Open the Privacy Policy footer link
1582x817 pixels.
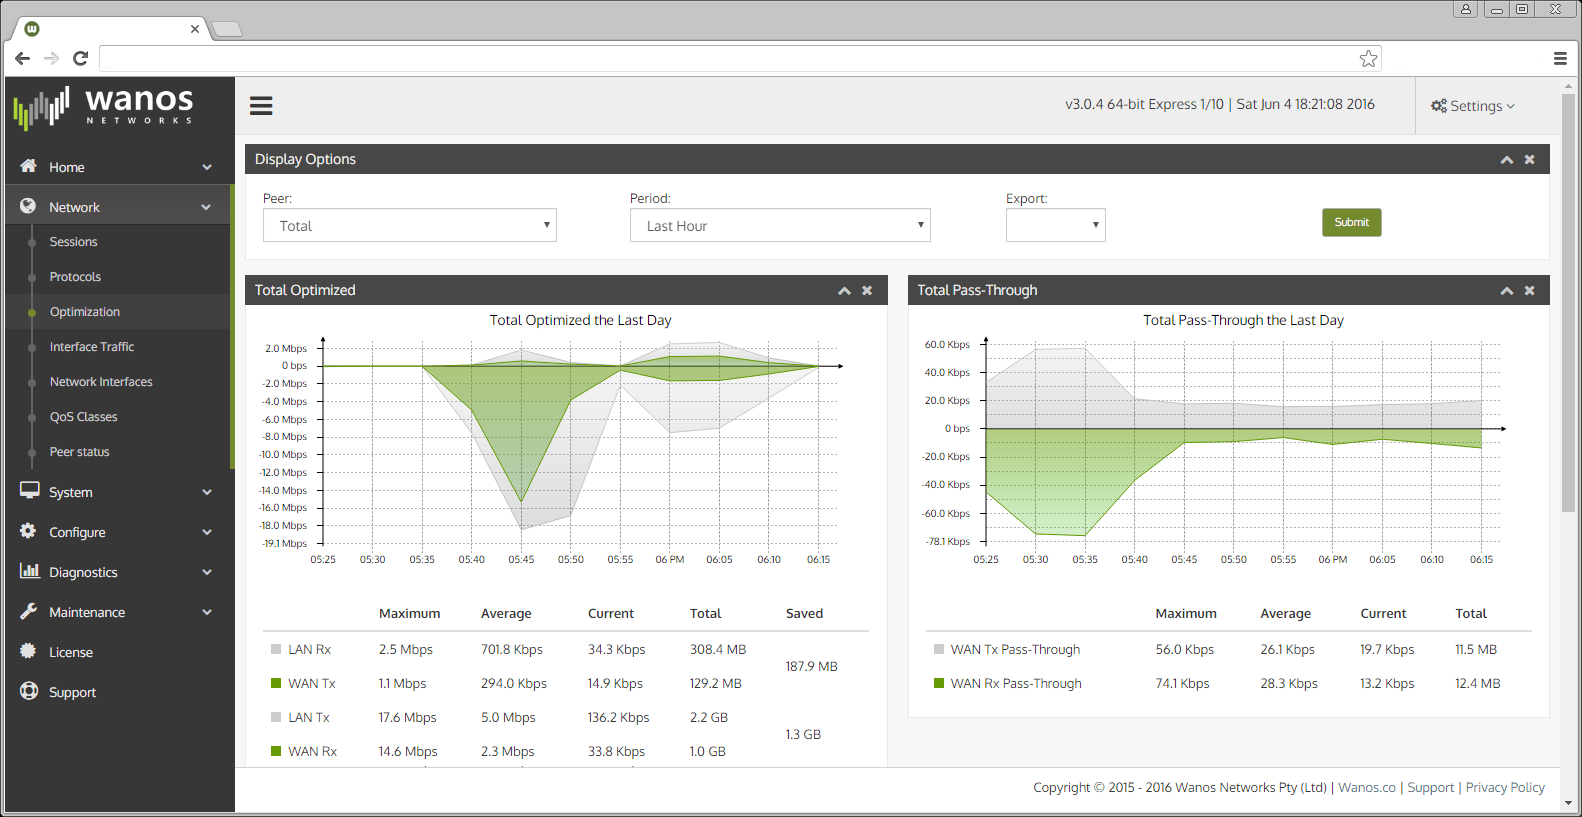(x=1505, y=788)
